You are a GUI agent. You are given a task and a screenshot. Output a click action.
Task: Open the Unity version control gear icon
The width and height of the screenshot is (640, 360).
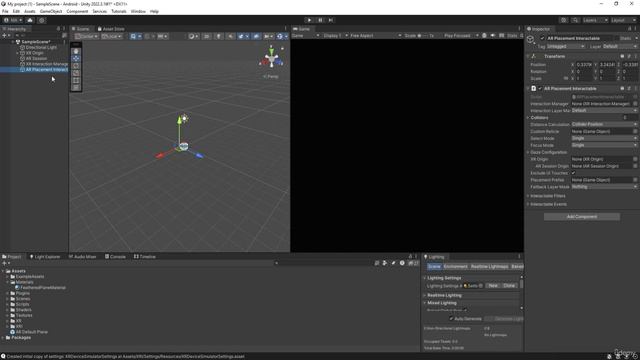click(42, 20)
